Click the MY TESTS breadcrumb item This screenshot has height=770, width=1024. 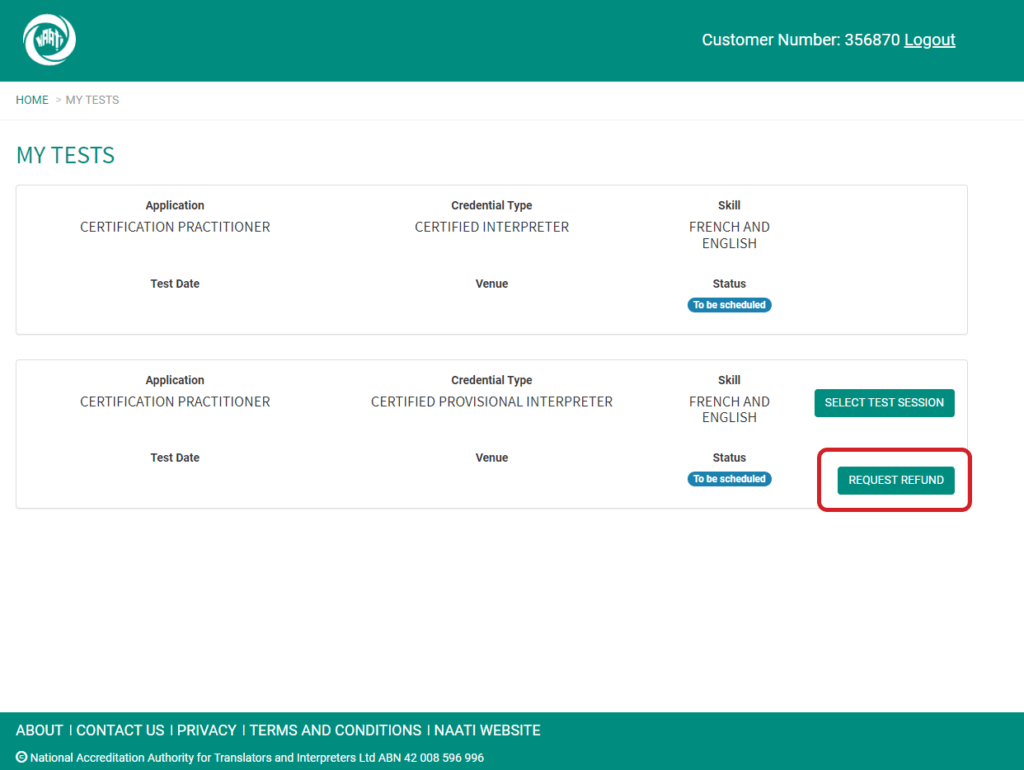pyautogui.click(x=92, y=100)
